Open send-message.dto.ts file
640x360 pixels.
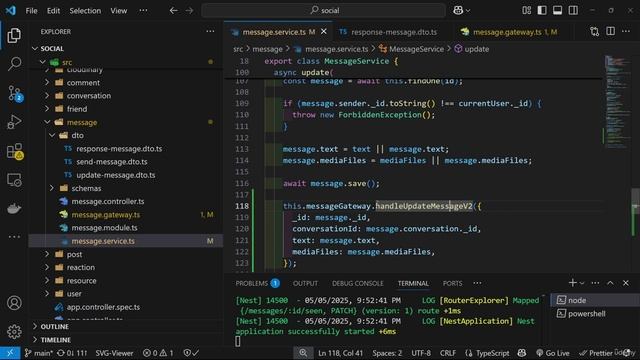pos(112,162)
